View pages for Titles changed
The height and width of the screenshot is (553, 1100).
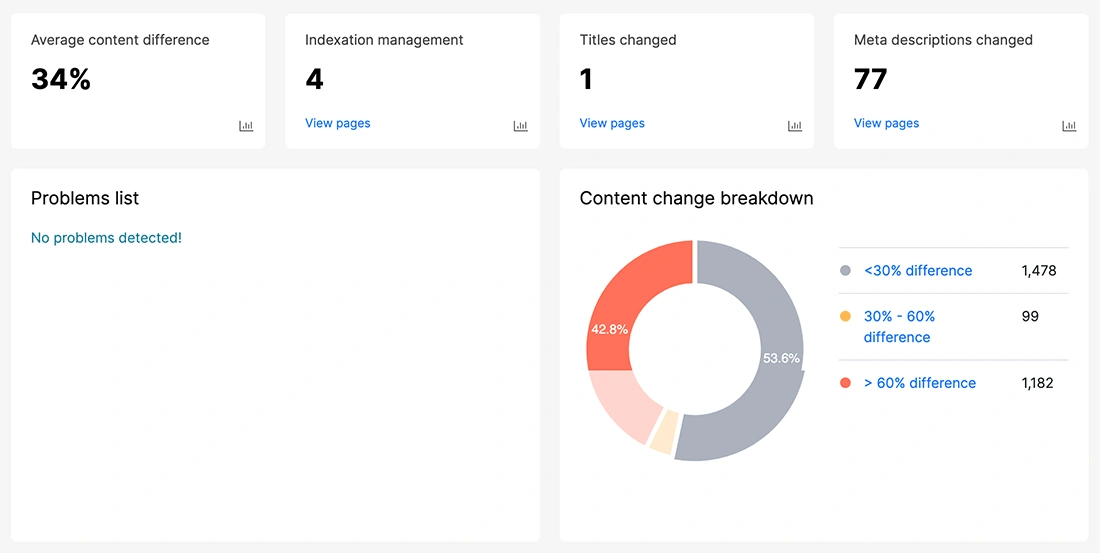click(612, 123)
